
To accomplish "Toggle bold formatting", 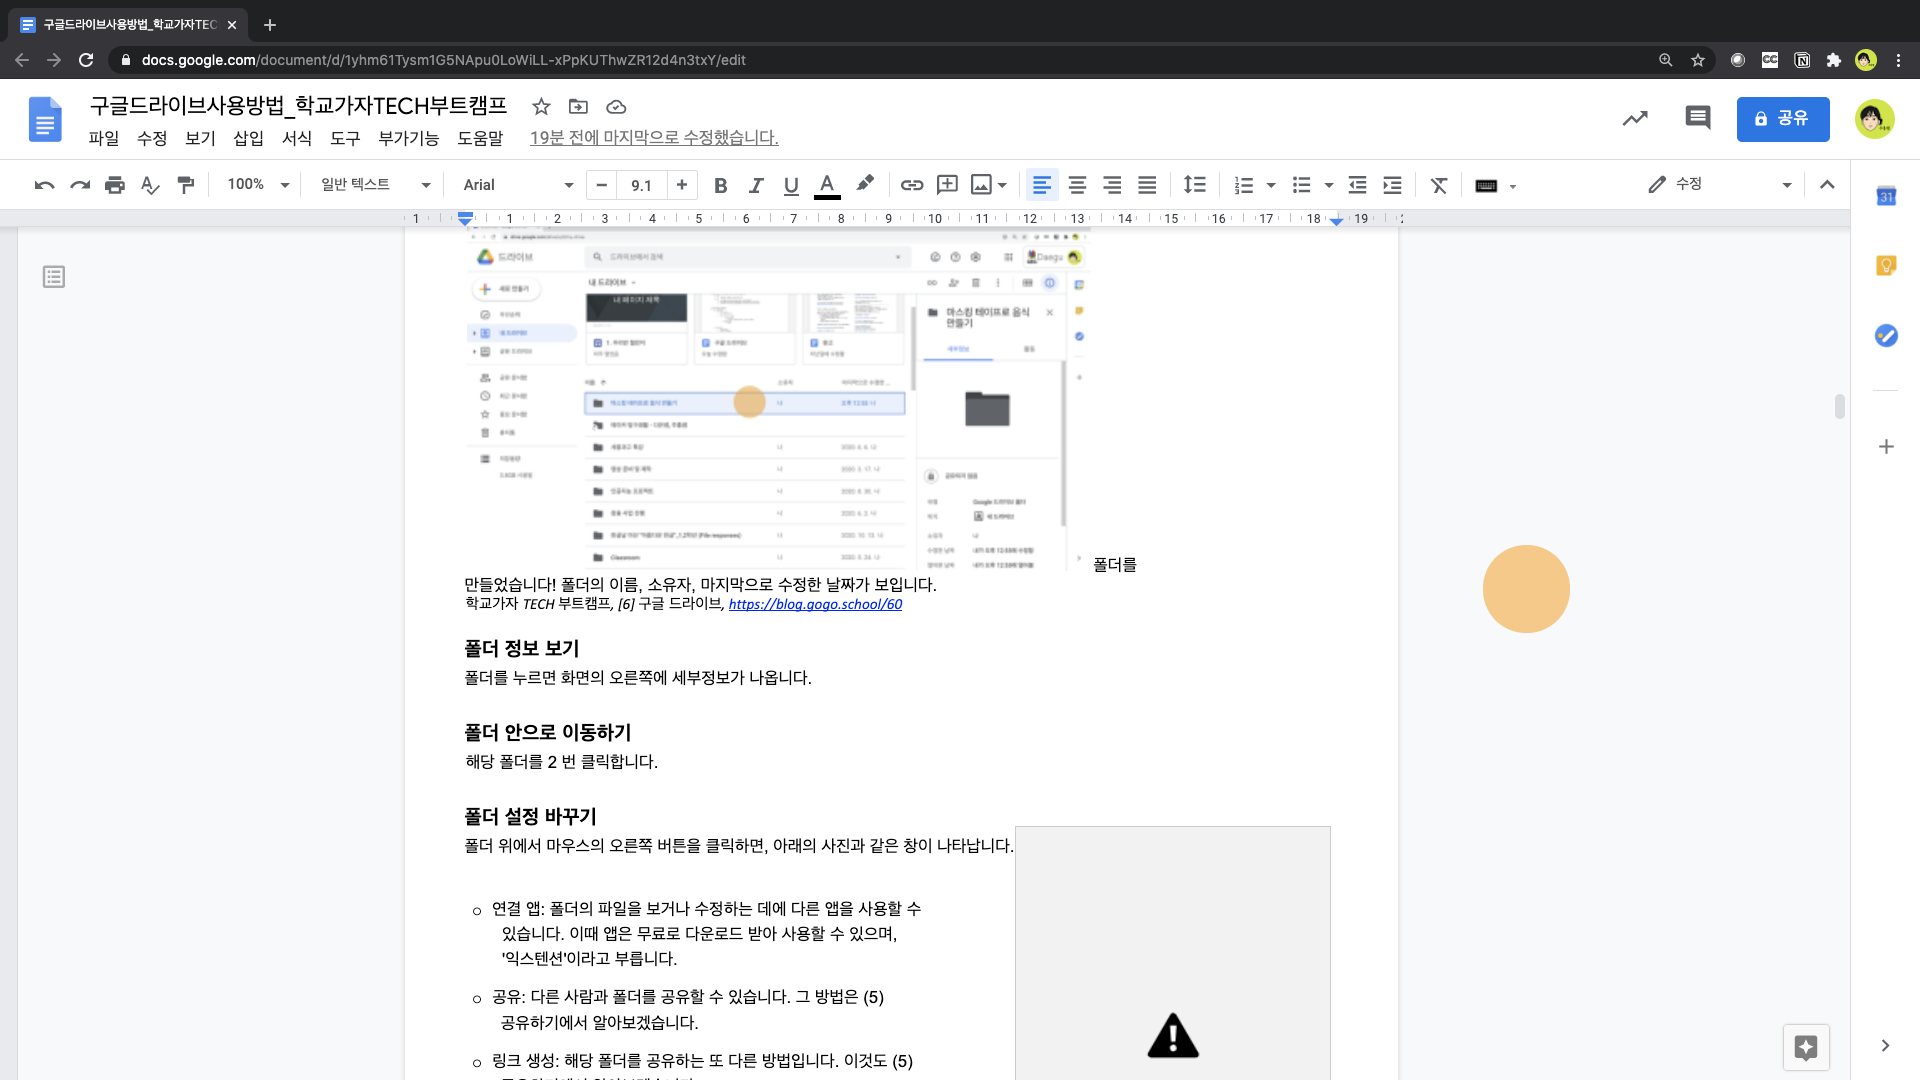I will [720, 185].
